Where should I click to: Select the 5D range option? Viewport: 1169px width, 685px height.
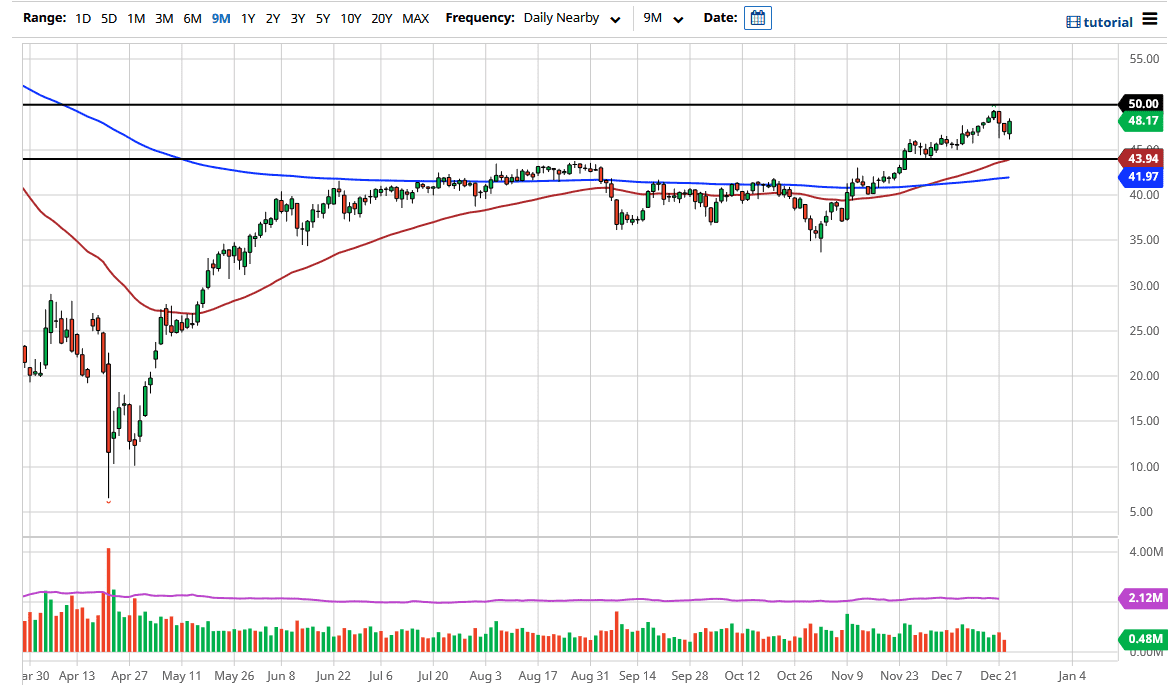point(109,17)
